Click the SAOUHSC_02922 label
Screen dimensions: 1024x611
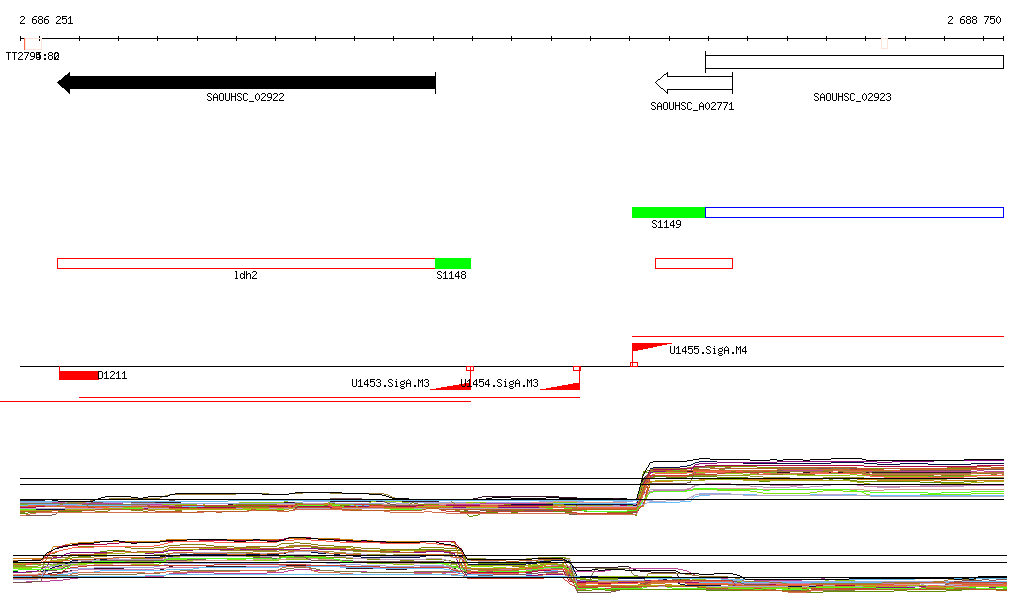[245, 97]
